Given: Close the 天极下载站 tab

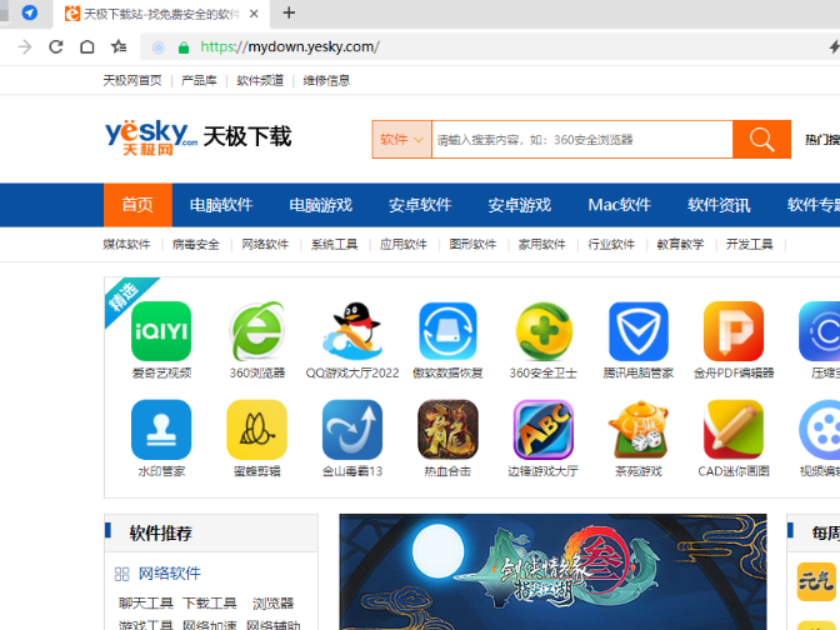Looking at the screenshot, I should (254, 14).
